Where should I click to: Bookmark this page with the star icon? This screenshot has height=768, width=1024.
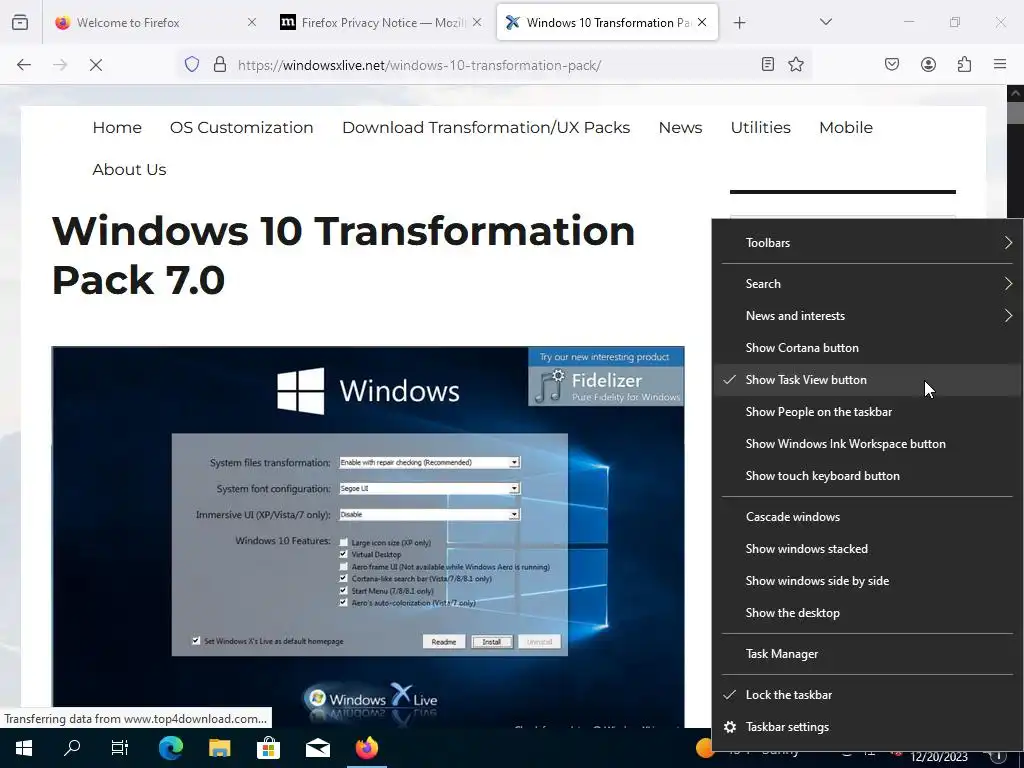tap(796, 64)
